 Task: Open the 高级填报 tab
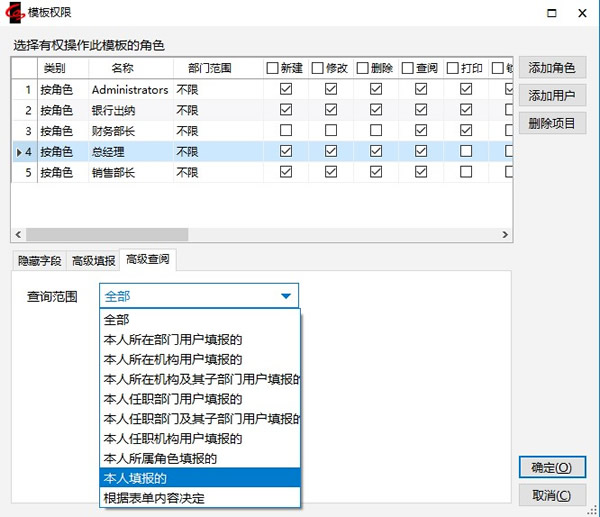(x=92, y=261)
